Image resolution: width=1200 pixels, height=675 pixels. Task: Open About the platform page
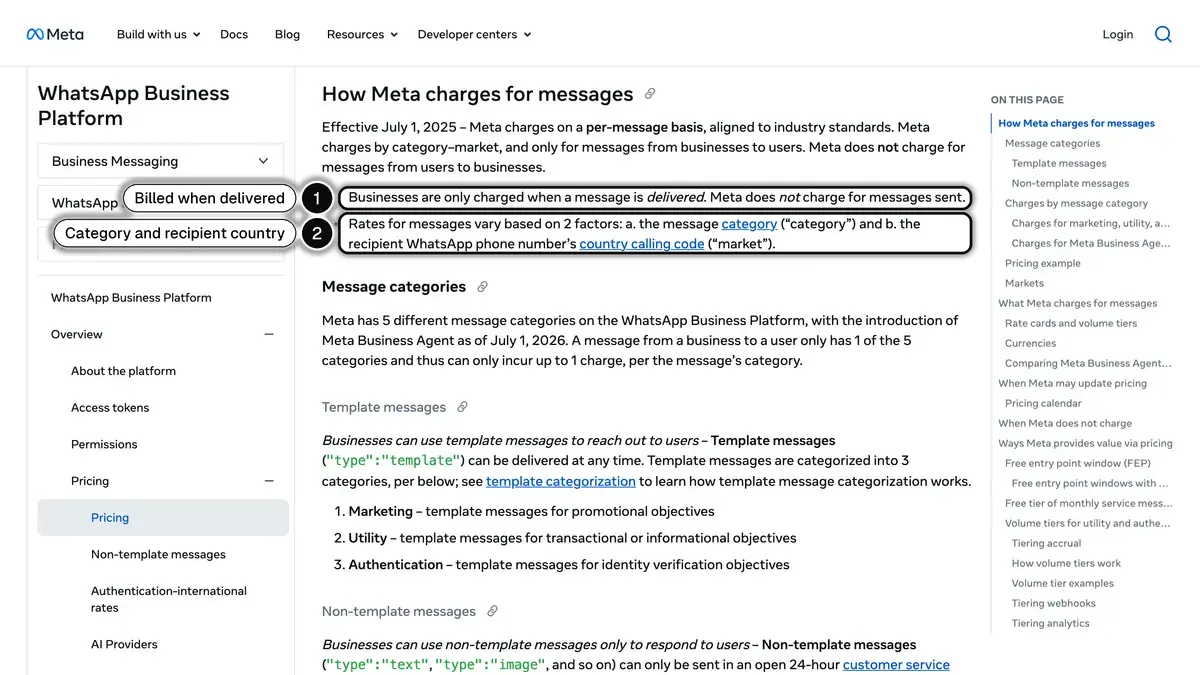[x=123, y=371]
